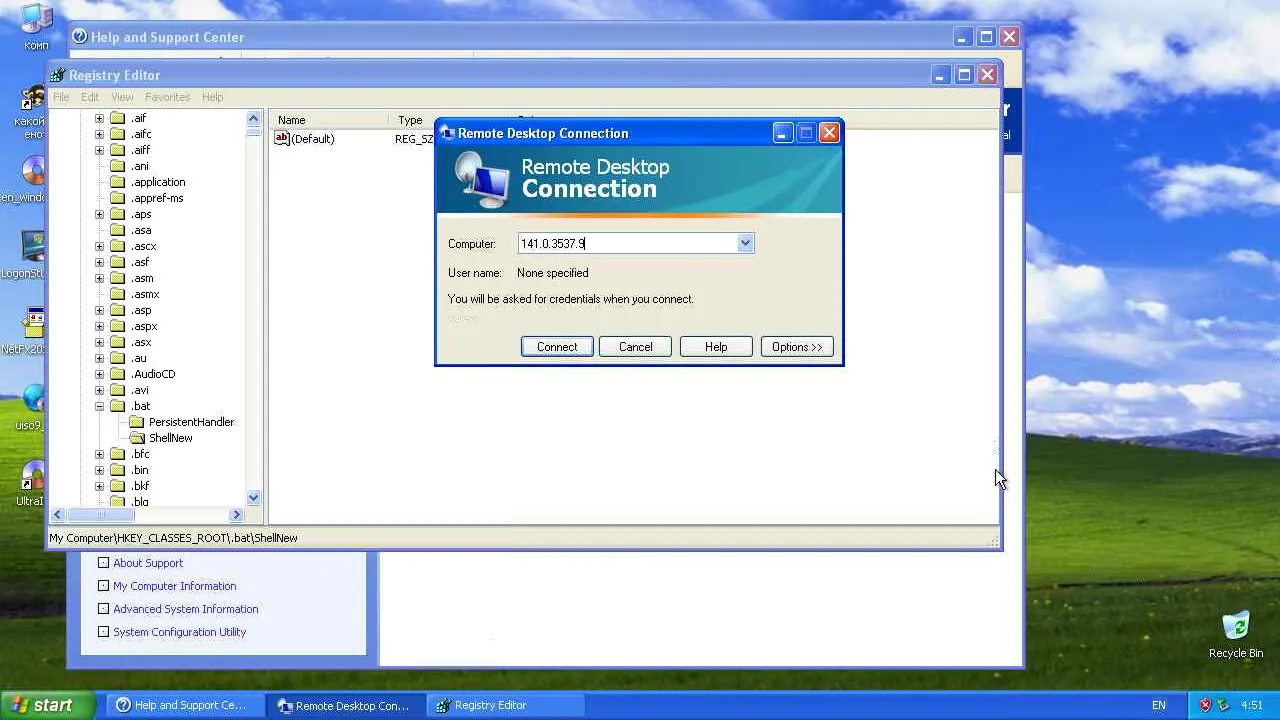The height and width of the screenshot is (720, 1280).
Task: Click the registry tree scroll-up arrow
Action: coord(253,119)
